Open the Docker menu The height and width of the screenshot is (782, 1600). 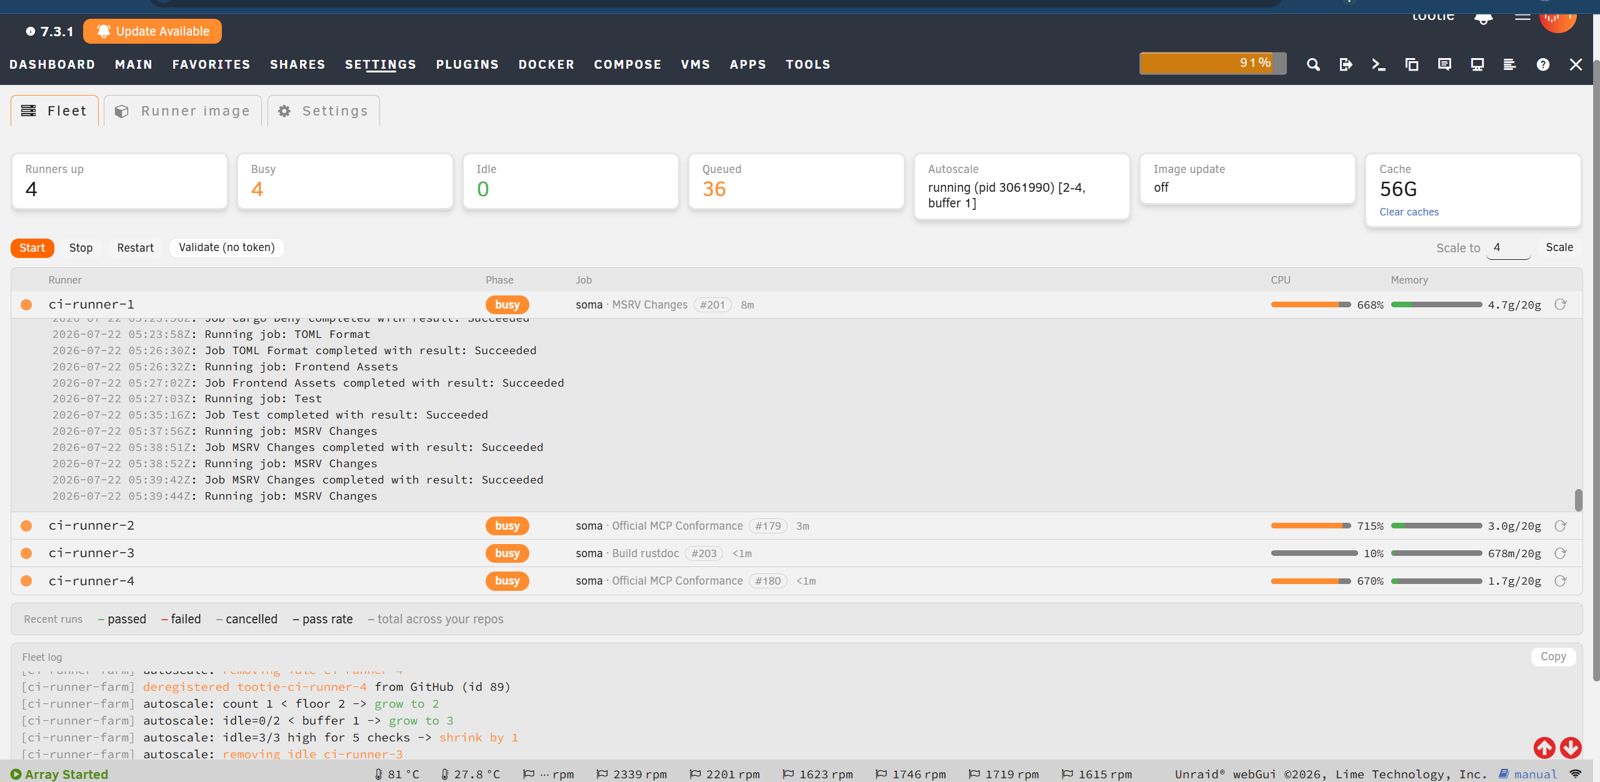pyautogui.click(x=546, y=65)
